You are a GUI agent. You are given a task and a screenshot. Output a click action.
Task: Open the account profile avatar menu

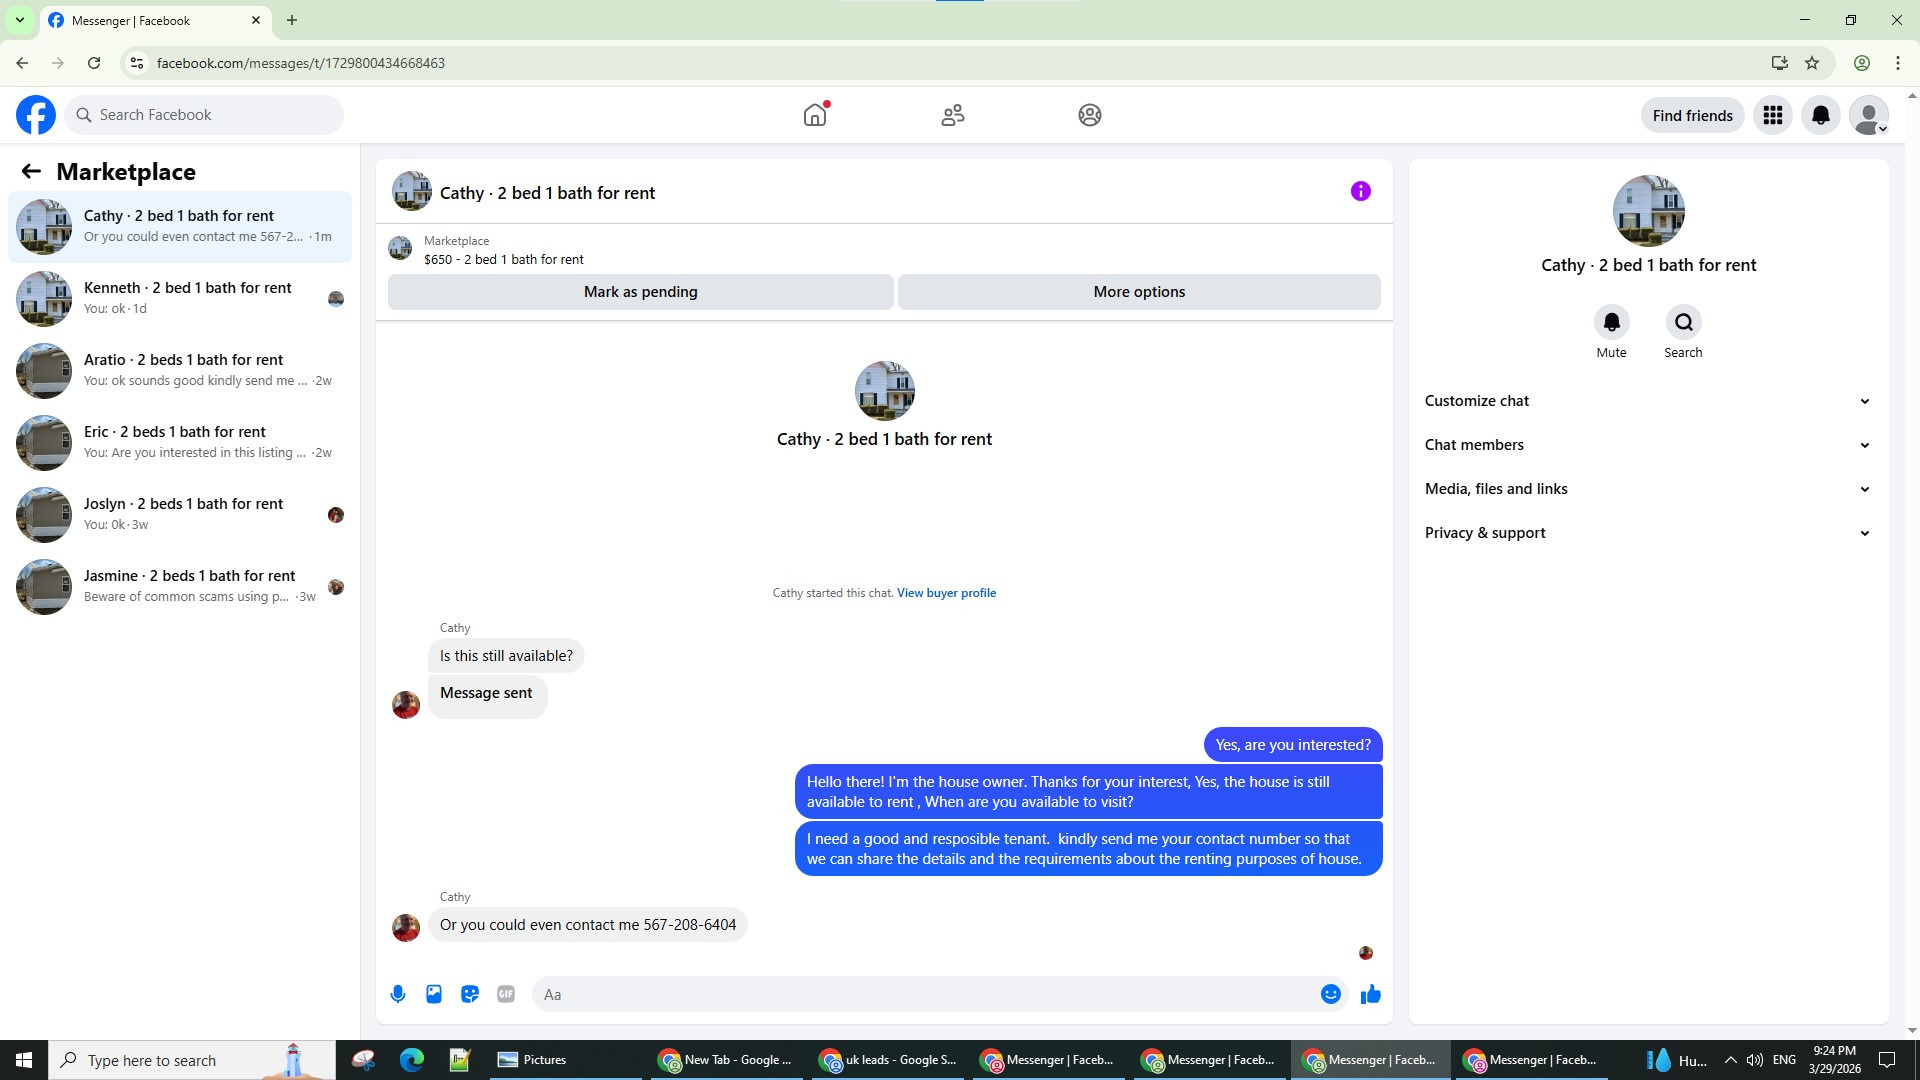coord(1869,115)
